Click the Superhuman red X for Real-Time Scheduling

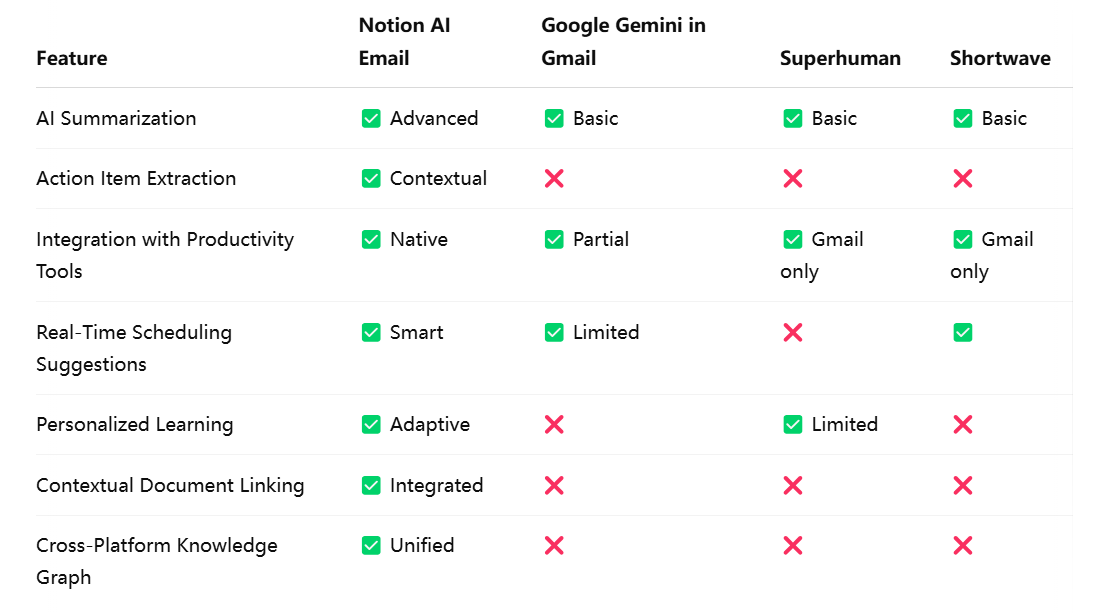point(793,333)
